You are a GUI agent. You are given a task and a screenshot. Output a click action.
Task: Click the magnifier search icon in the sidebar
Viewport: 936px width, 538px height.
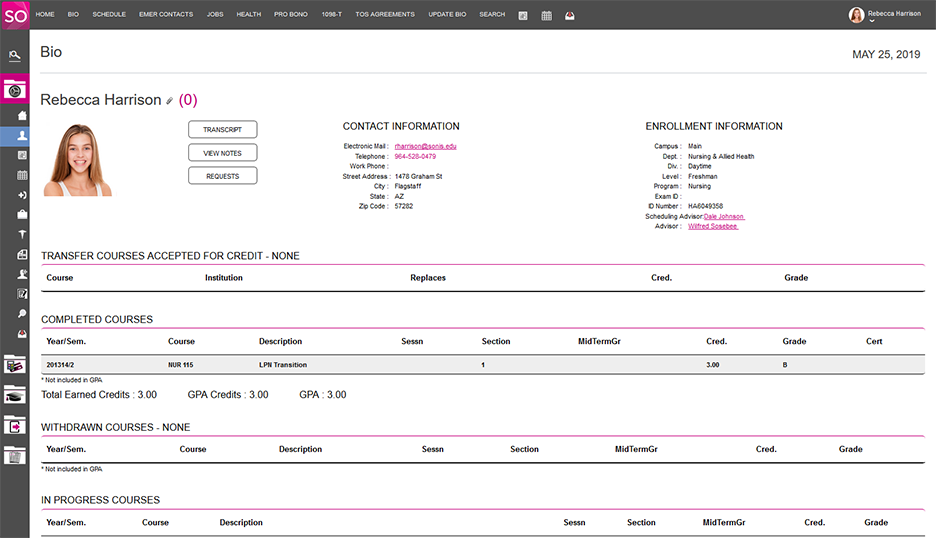click(22, 313)
